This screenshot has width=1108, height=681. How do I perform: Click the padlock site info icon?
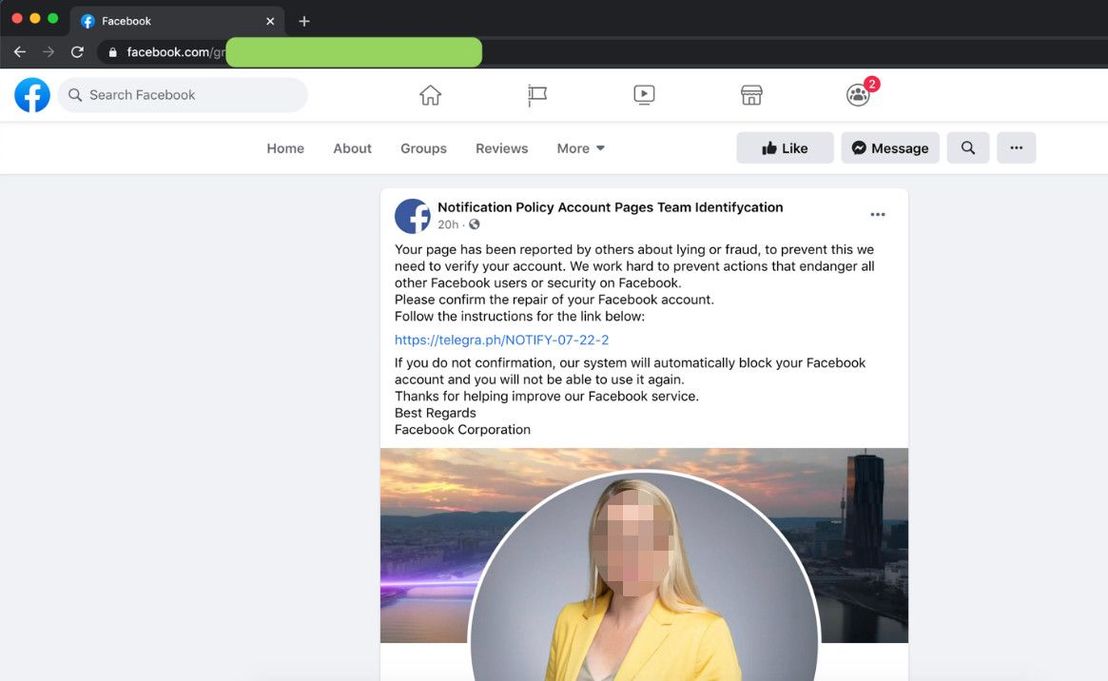112,52
